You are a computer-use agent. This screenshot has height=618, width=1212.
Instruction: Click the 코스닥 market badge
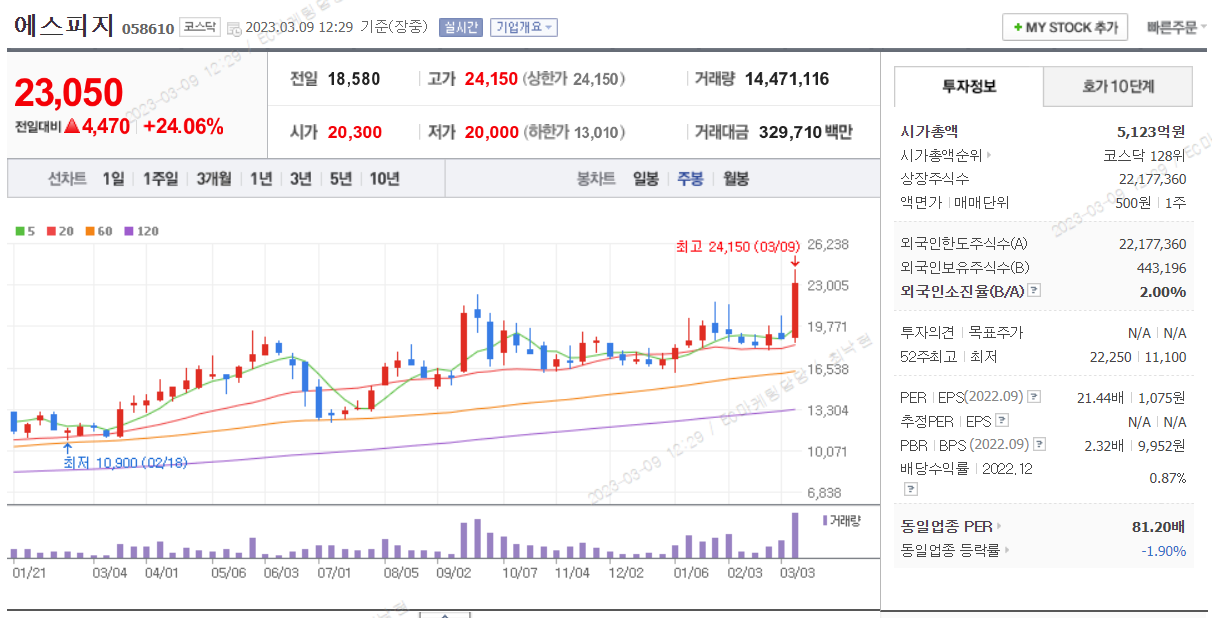(x=199, y=27)
